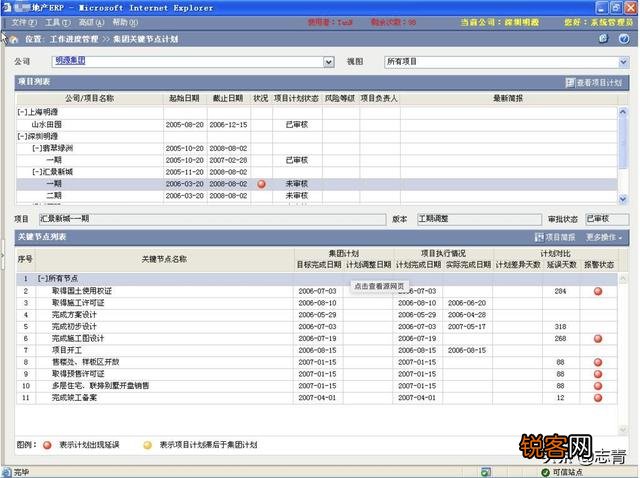Image resolution: width=640 pixels, height=478 pixels.
Task: Open the 高级 menu
Action: click(91, 22)
